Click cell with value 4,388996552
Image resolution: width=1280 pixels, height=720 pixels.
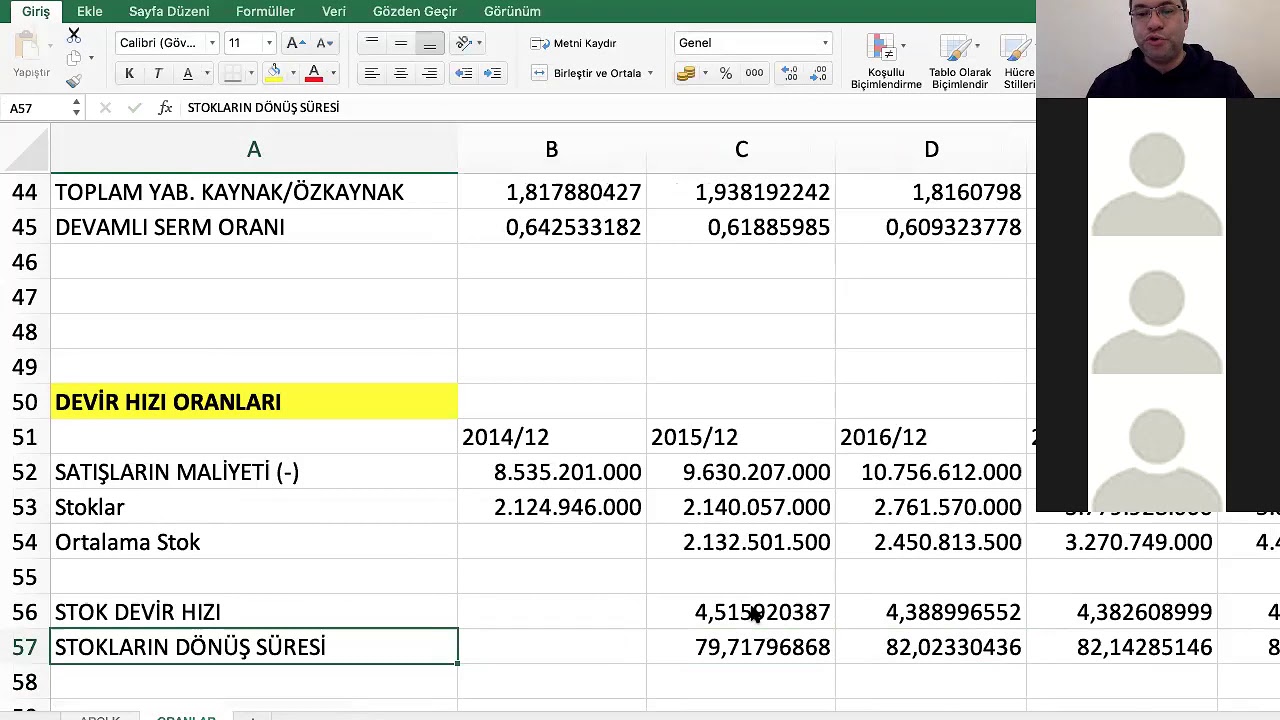pos(931,612)
